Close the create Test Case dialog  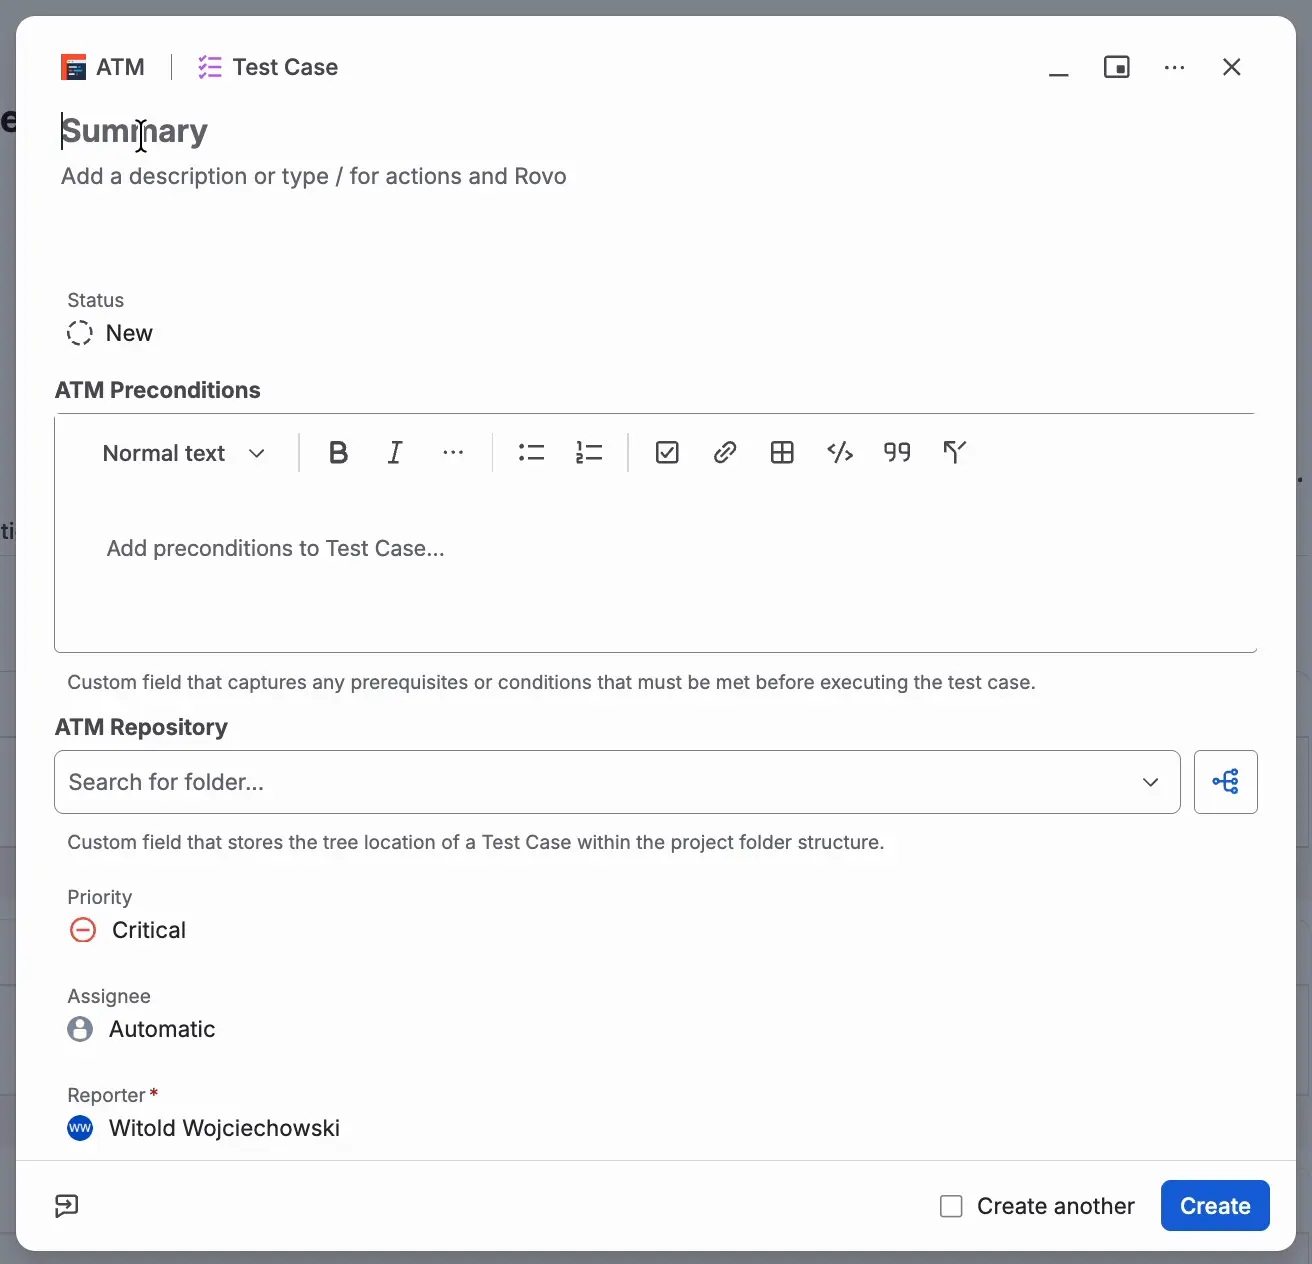pos(1232,67)
